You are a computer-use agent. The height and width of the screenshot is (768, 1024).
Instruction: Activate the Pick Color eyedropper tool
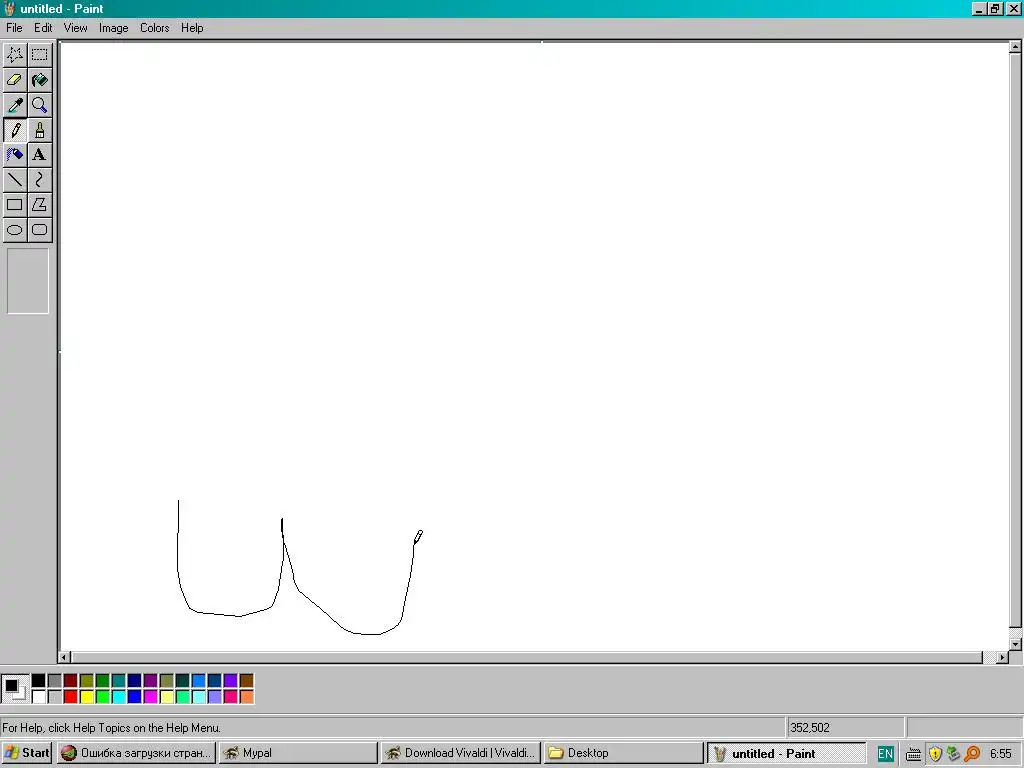[x=15, y=105]
